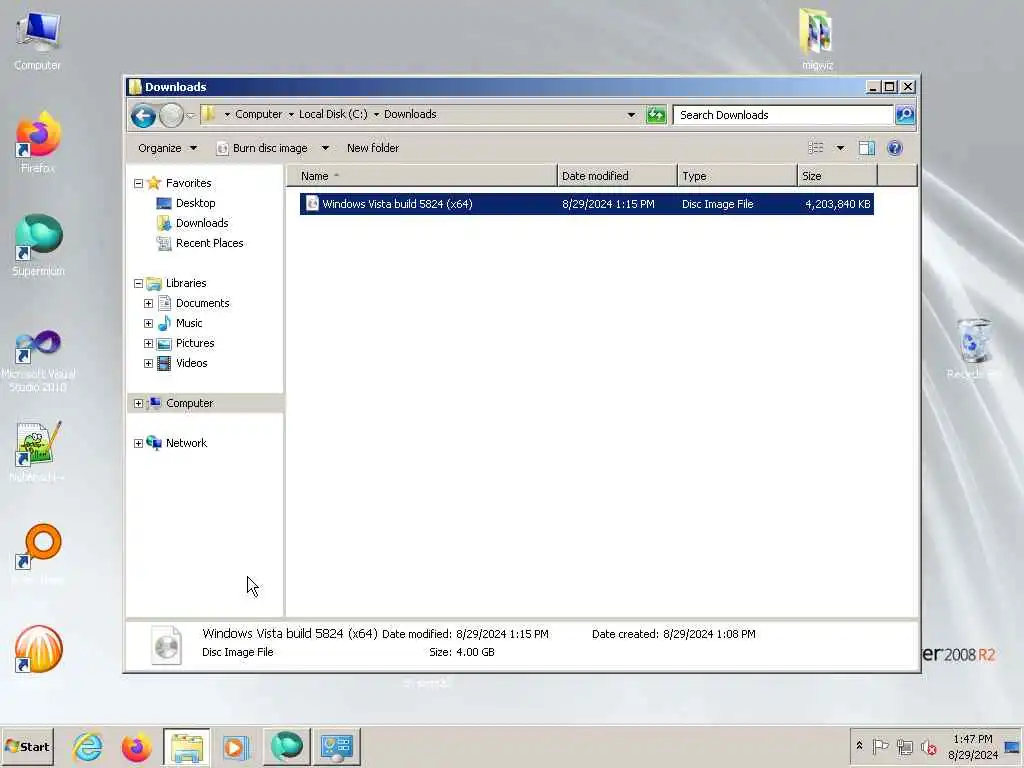Expand the Videos library node
Viewport: 1024px width, 768px height.
click(148, 364)
